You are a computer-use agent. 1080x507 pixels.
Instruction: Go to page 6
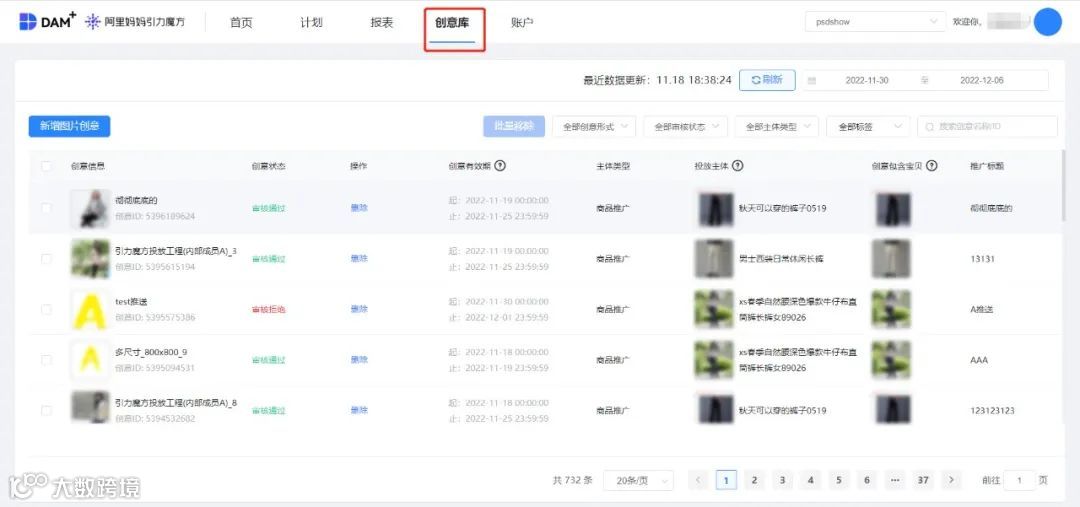click(x=866, y=480)
